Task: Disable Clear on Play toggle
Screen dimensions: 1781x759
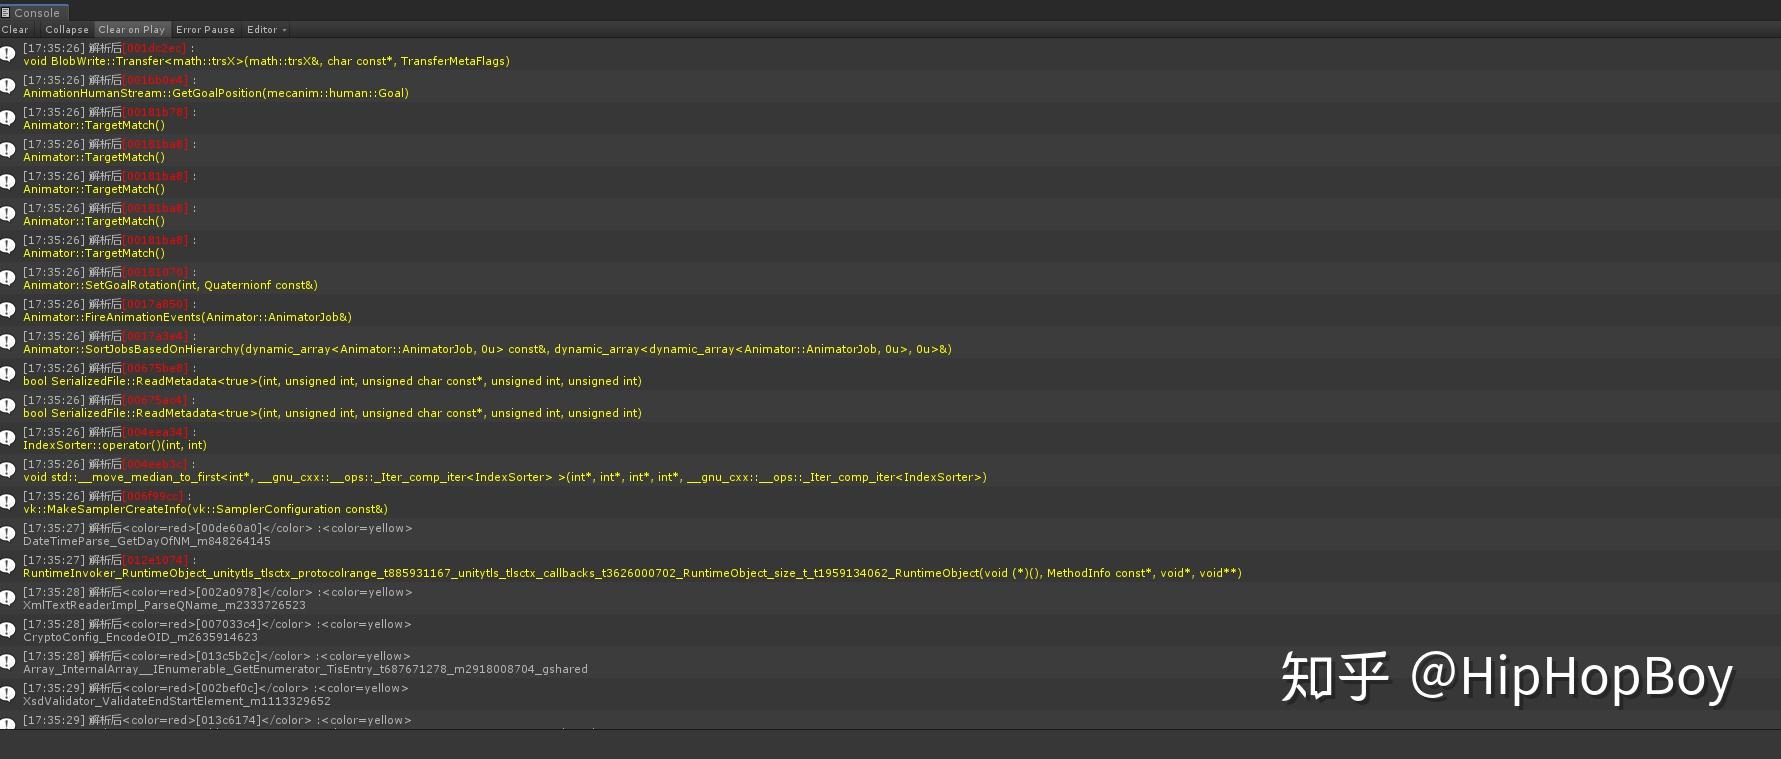Action: point(131,30)
